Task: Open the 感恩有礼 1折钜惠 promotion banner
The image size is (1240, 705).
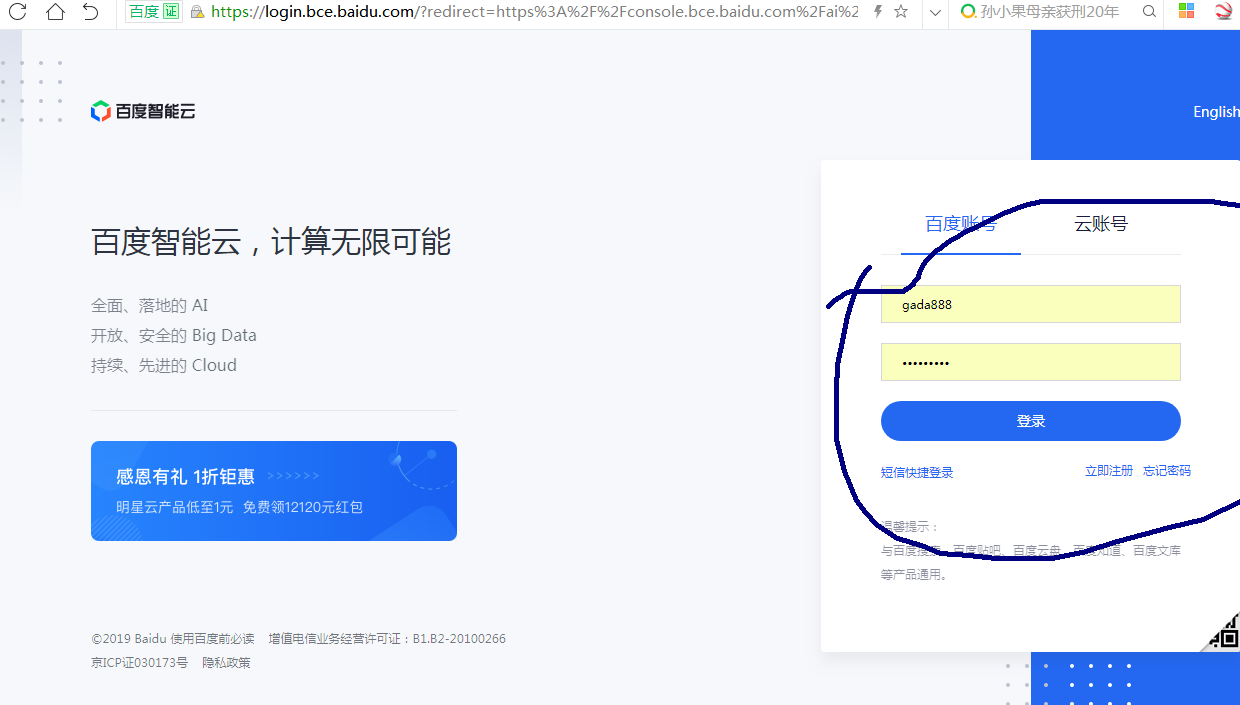Action: coord(274,491)
